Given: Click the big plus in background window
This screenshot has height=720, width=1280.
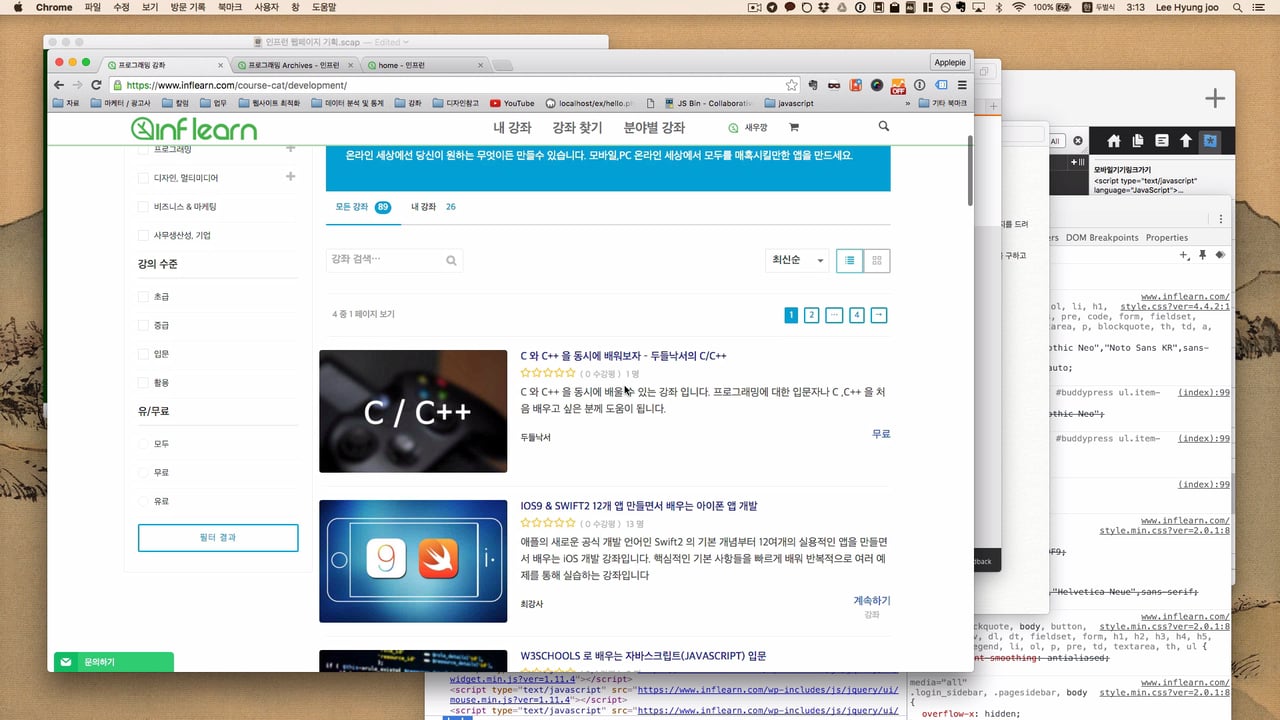Looking at the screenshot, I should coord(1215,98).
